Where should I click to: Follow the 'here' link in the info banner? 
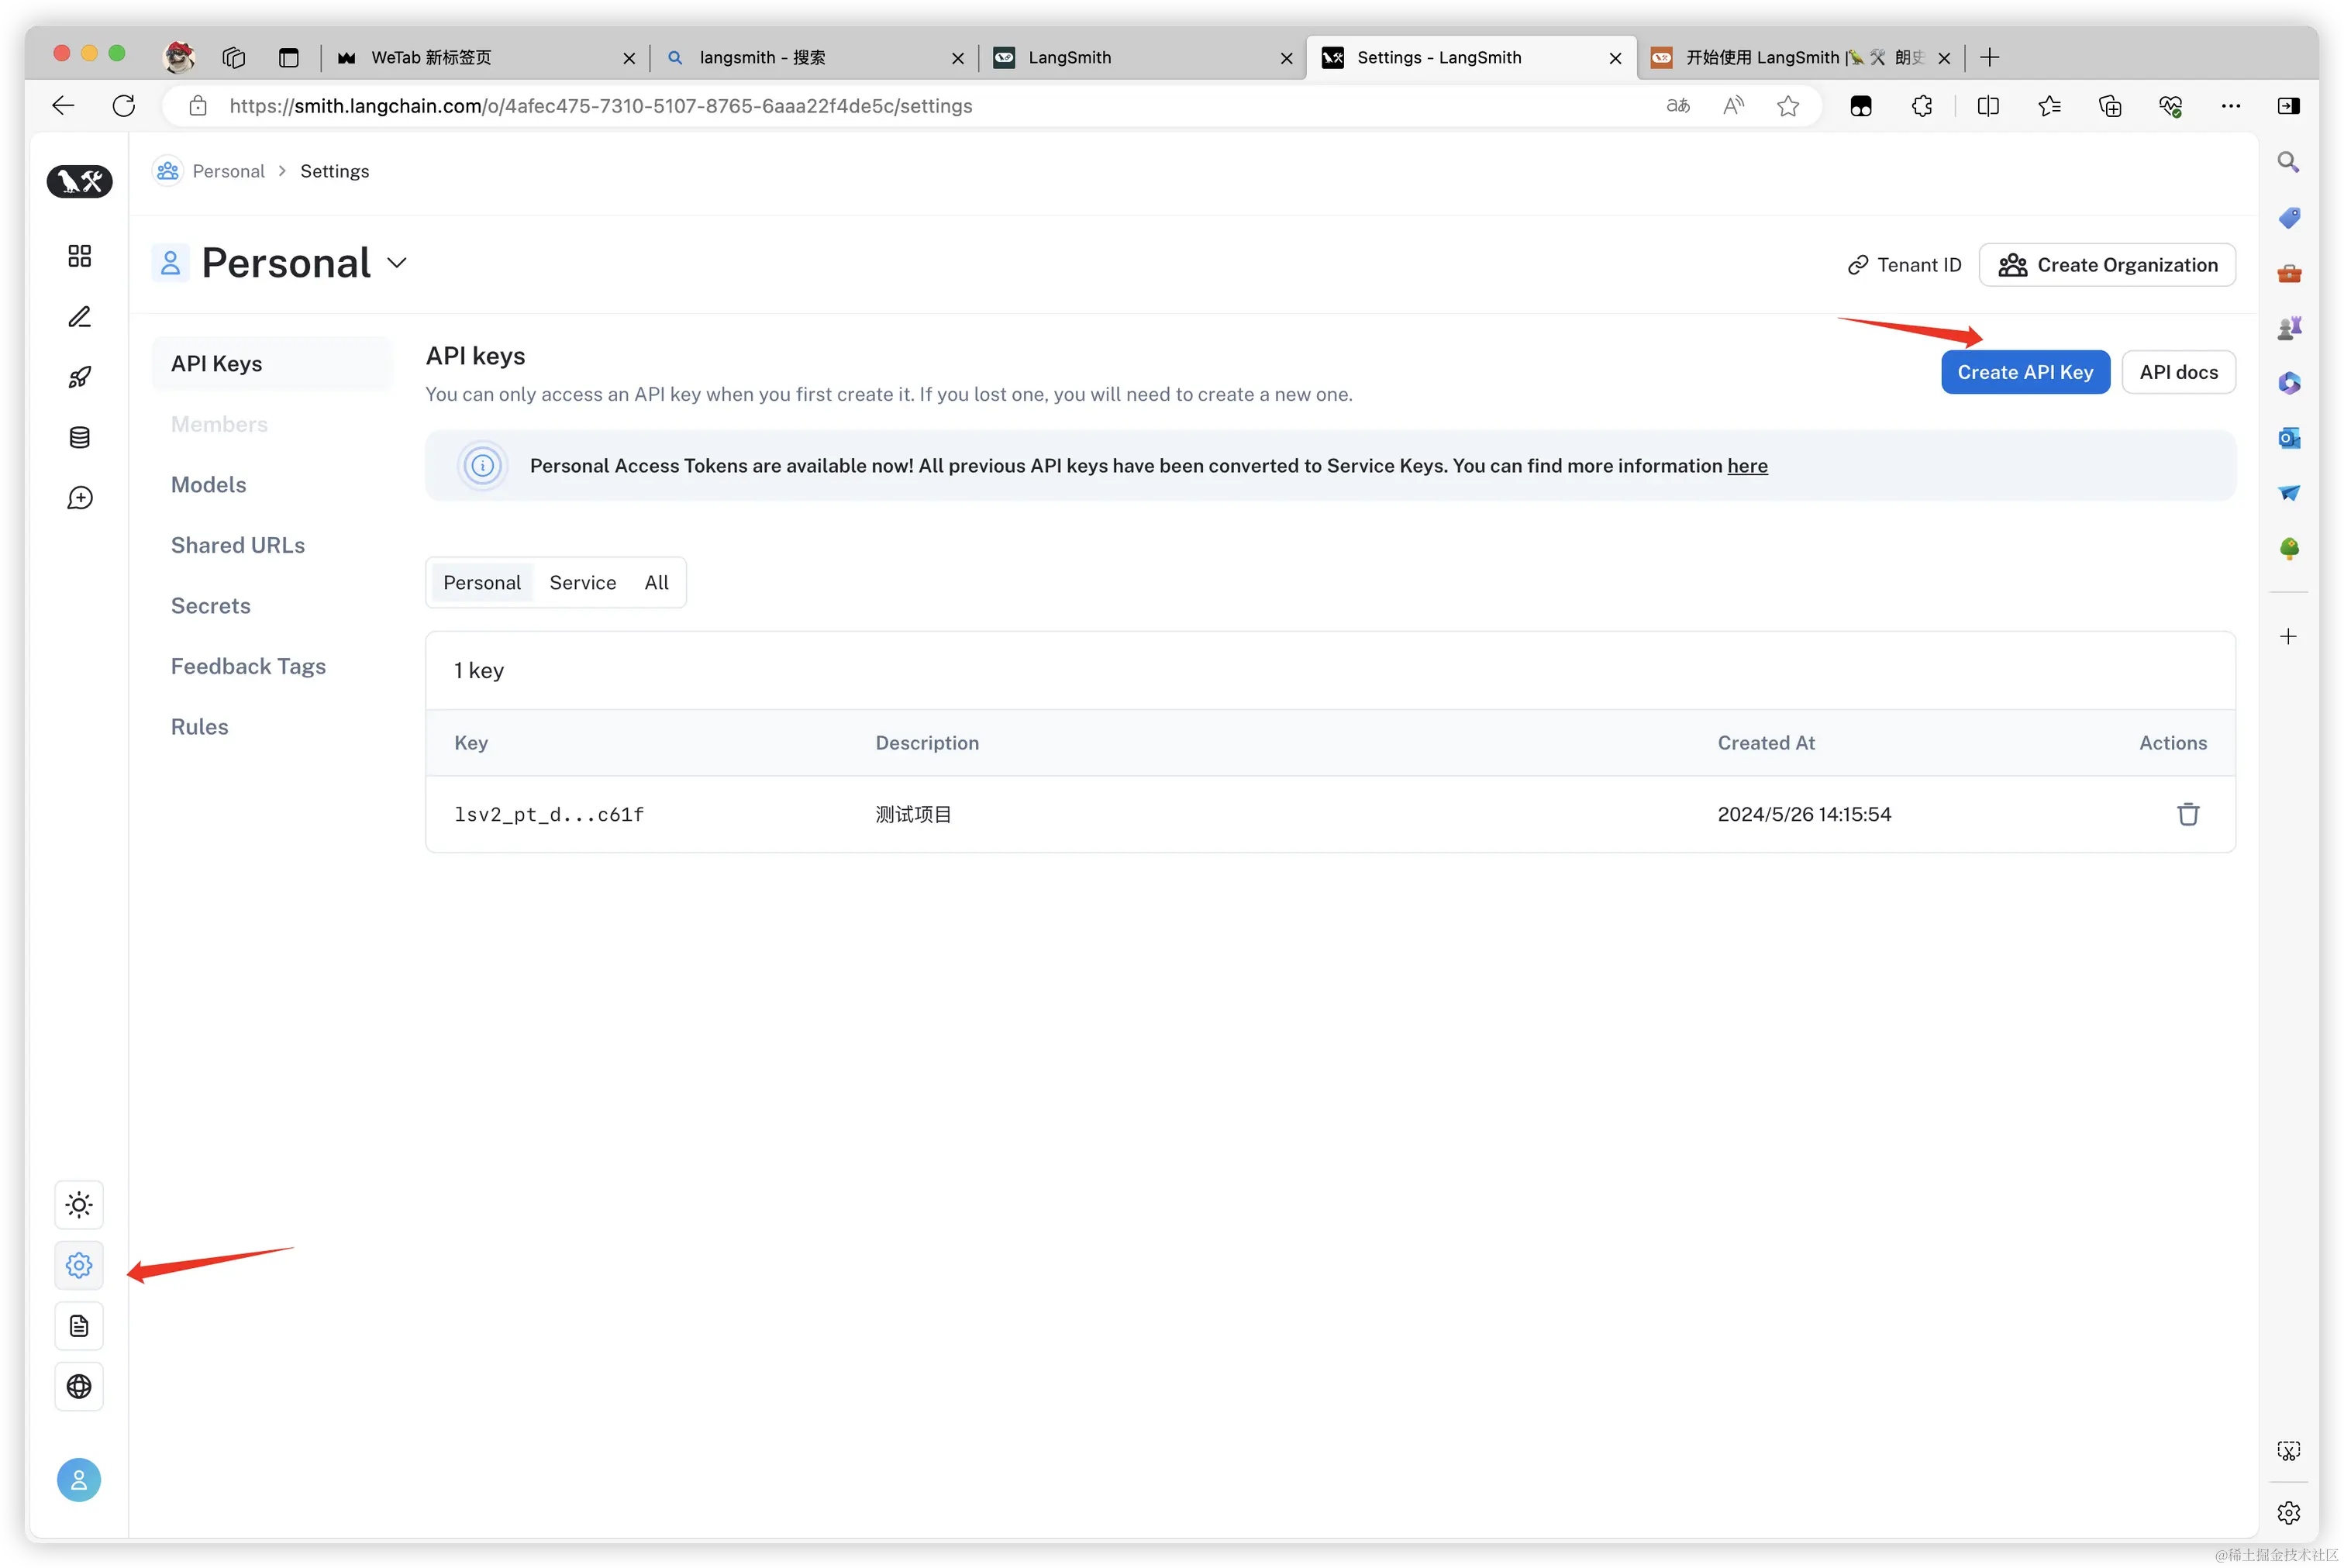[x=1747, y=466]
